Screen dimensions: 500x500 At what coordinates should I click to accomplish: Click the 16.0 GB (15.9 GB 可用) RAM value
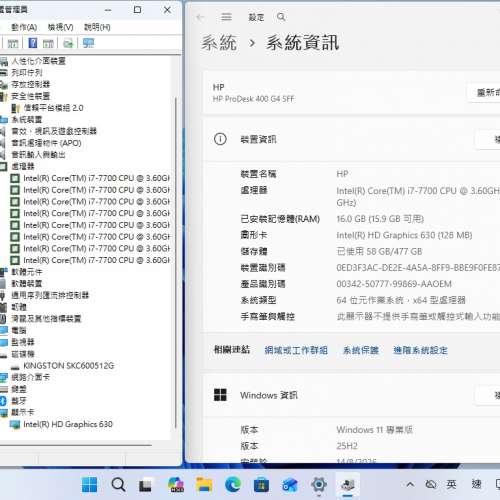pos(380,219)
